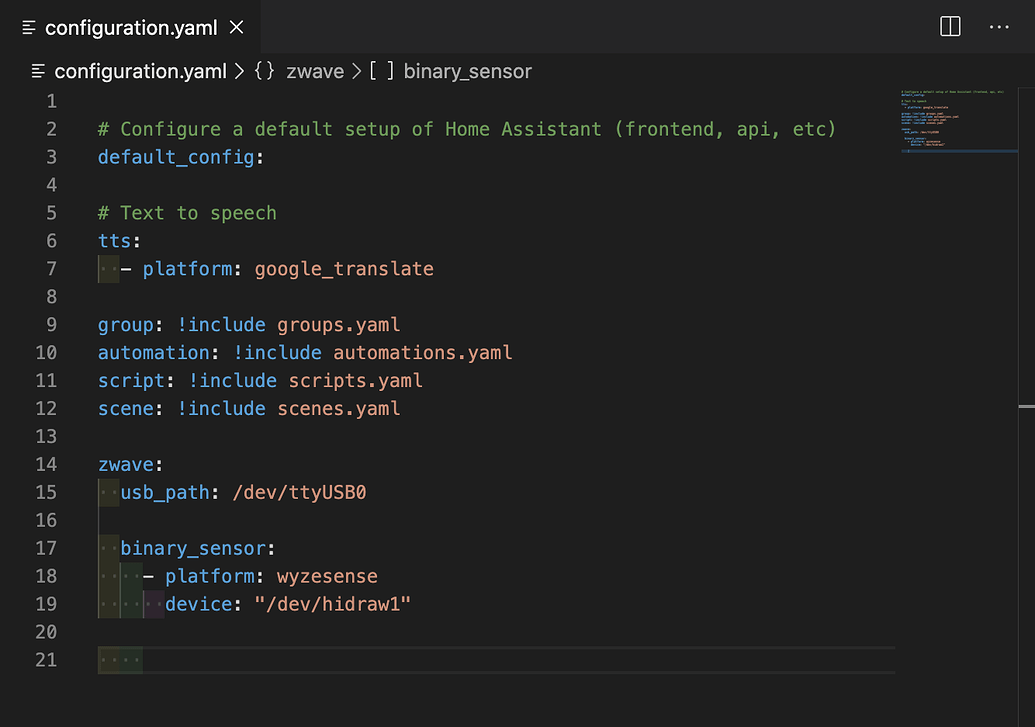1035x727 pixels.
Task: Click the scripts.yaml include reference
Action: click(x=357, y=380)
